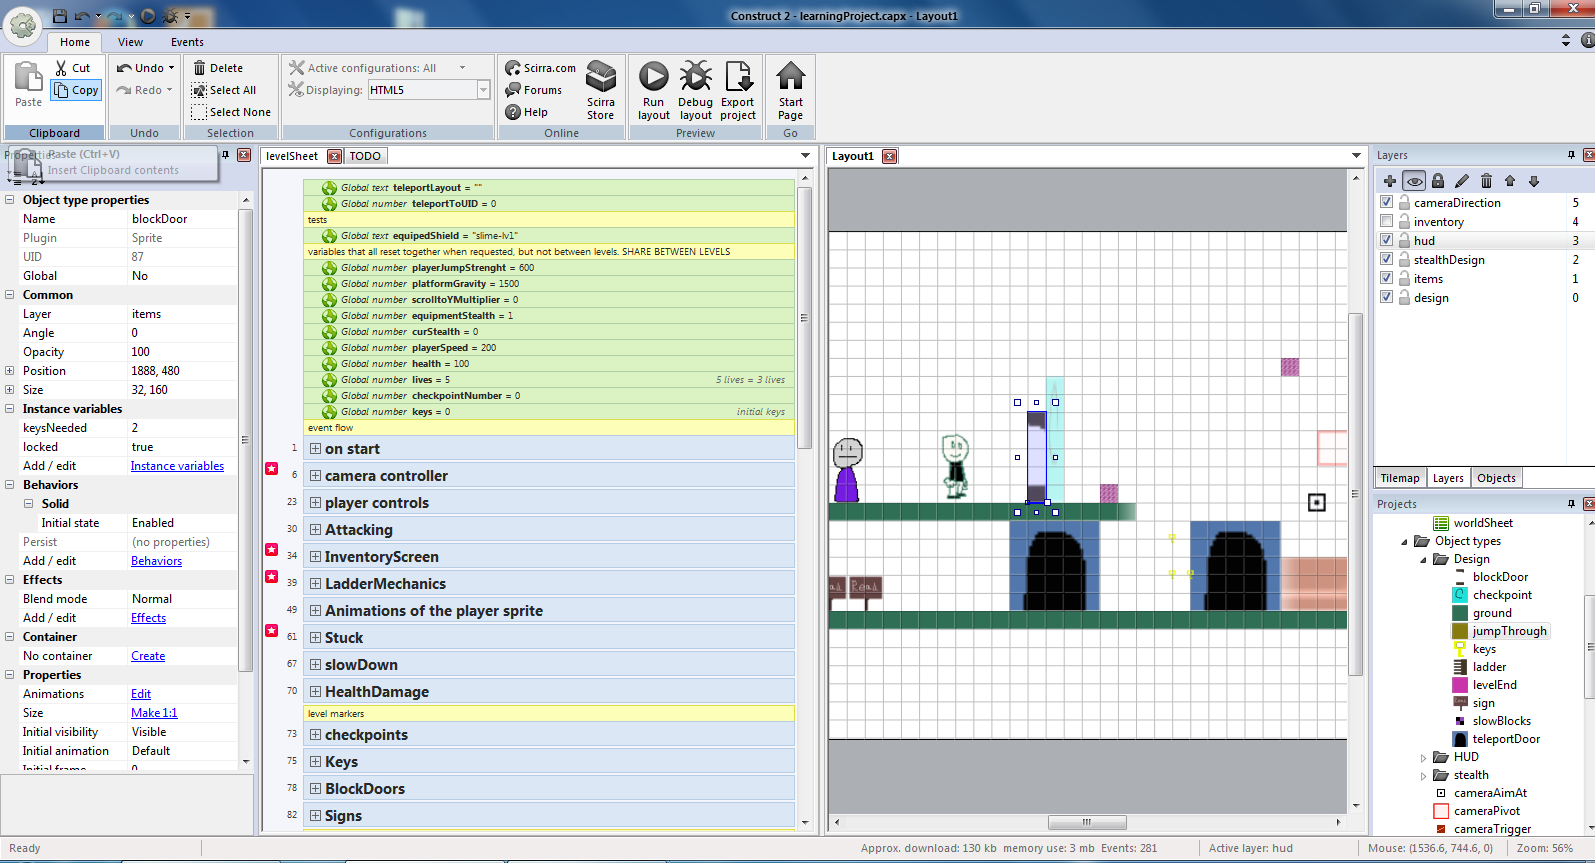Expand the Position property row
1595x863 pixels.
[10, 371]
